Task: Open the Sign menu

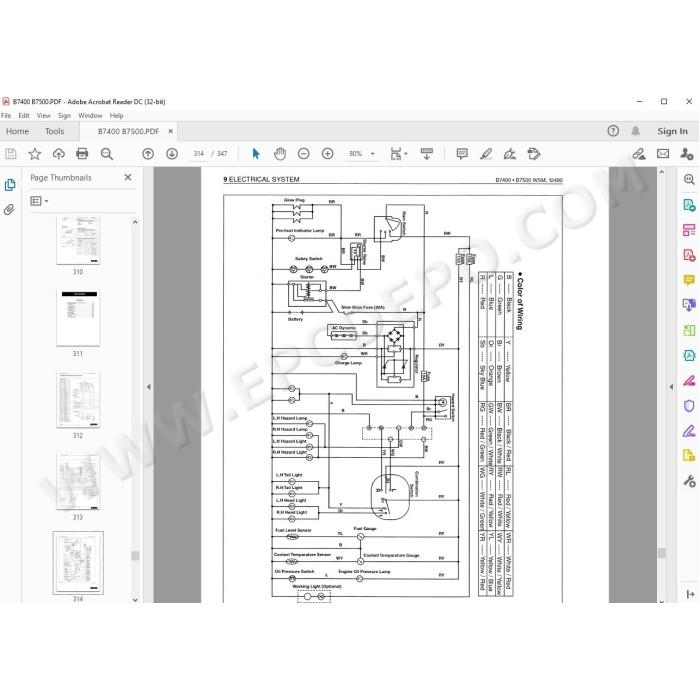Action: tap(64, 116)
